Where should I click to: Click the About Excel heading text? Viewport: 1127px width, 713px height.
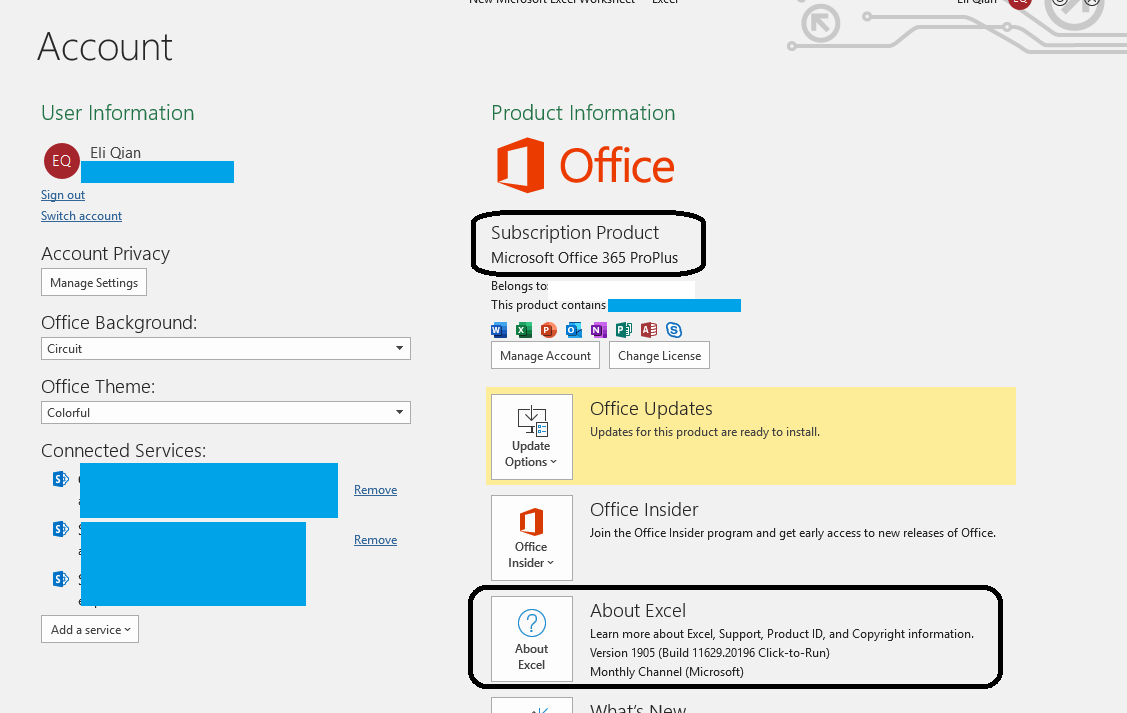pos(638,610)
